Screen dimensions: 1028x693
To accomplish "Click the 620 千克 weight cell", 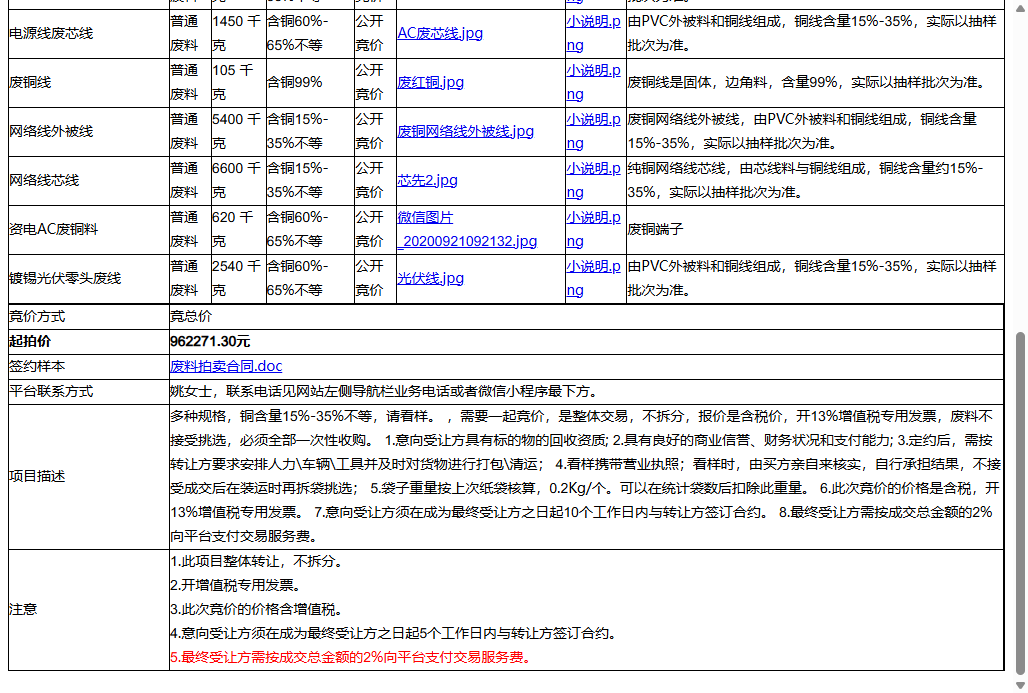I will tap(238, 229).
